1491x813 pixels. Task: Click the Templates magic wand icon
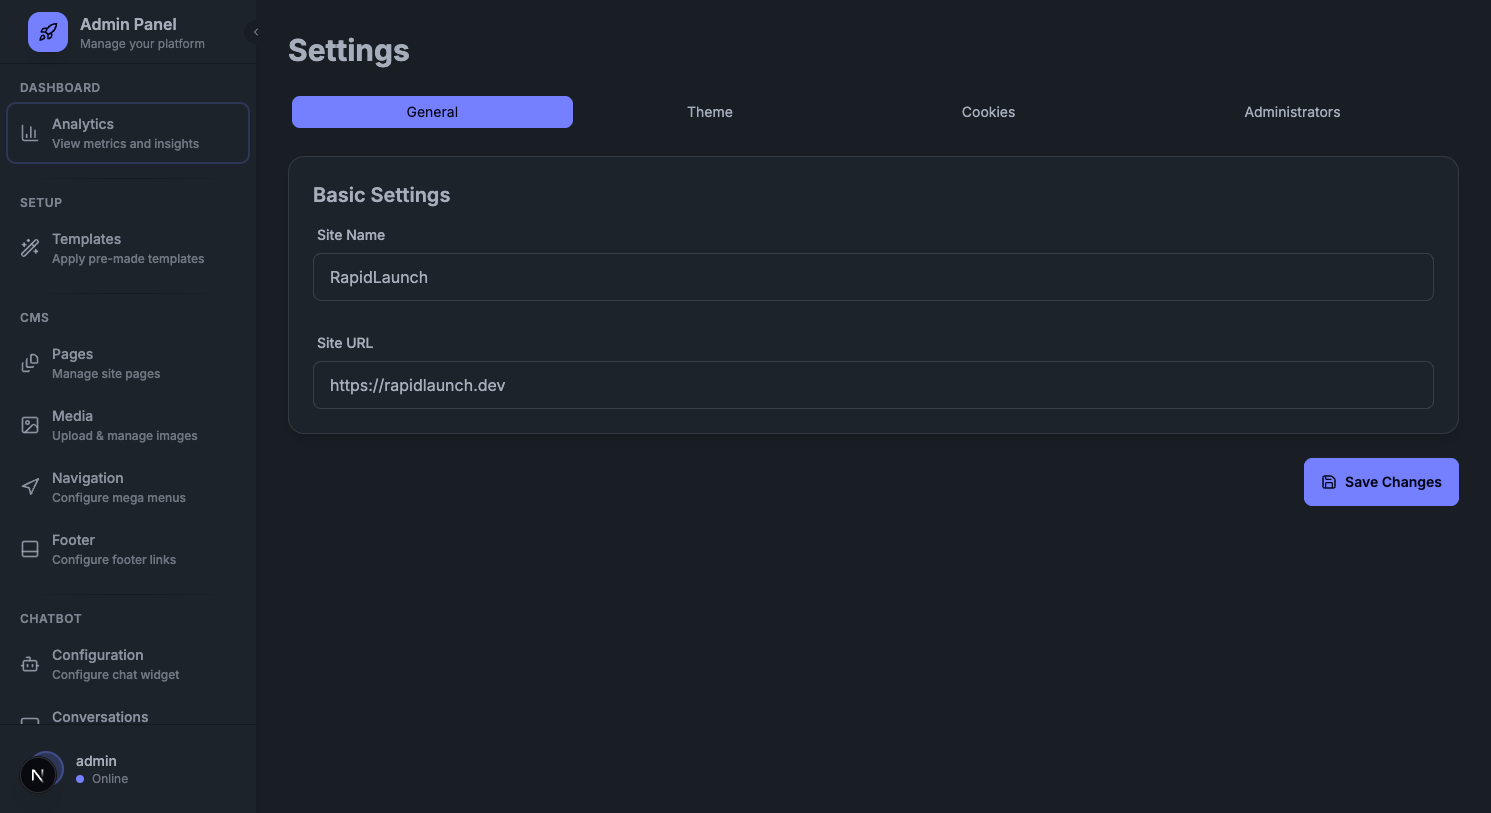coord(30,248)
